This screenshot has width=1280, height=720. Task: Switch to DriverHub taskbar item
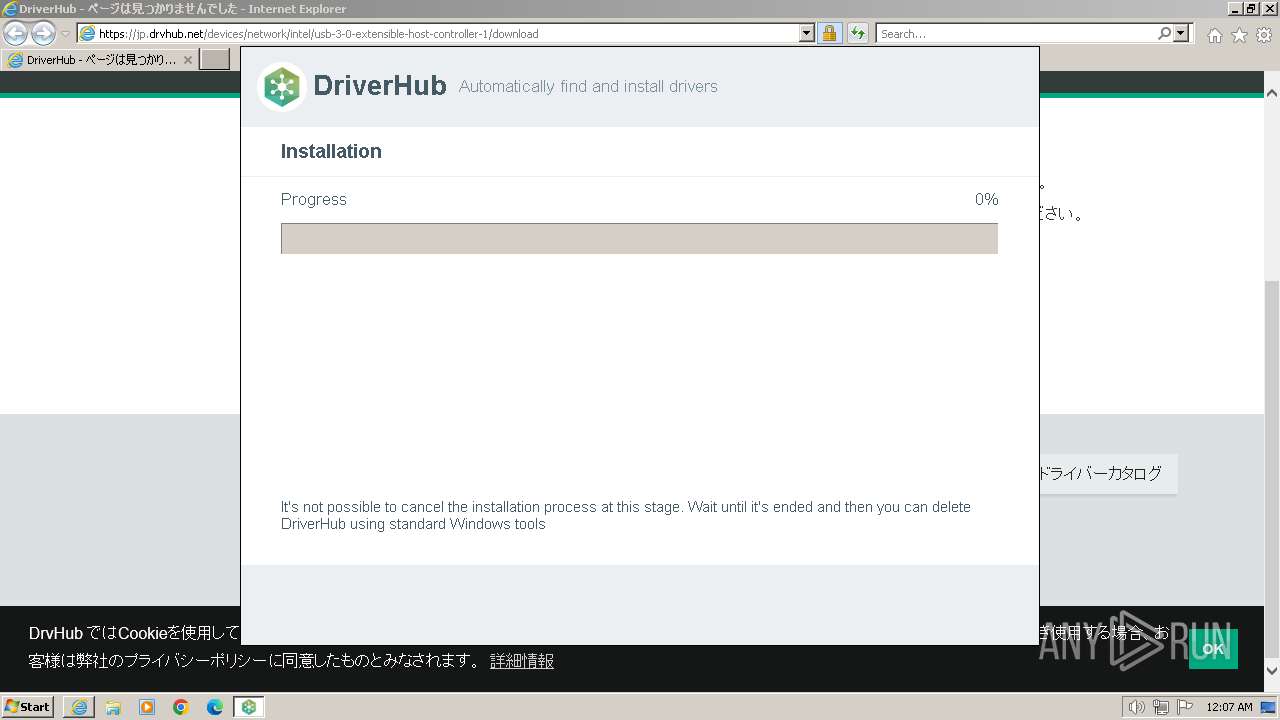[249, 706]
